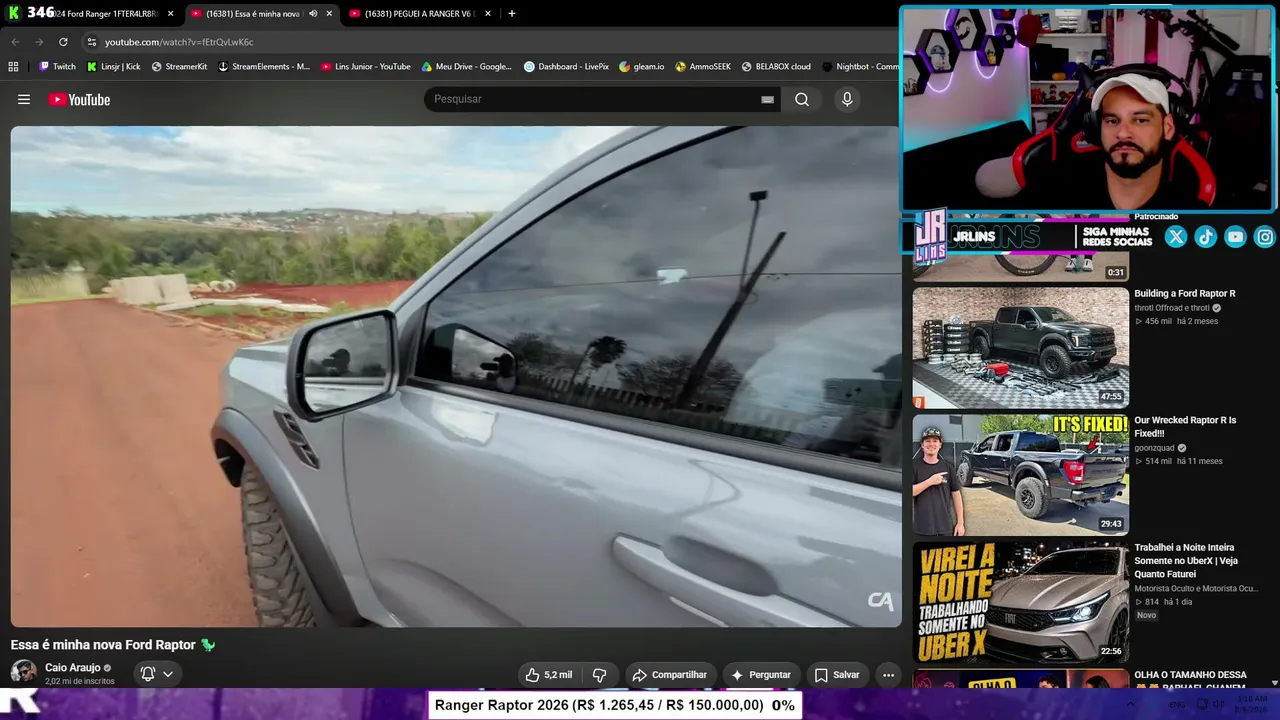The height and width of the screenshot is (720, 1280).
Task: Click the Perguntar button
Action: 760,675
